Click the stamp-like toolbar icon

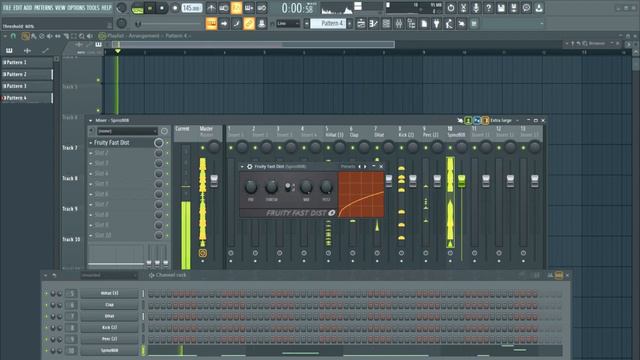click(x=262, y=24)
